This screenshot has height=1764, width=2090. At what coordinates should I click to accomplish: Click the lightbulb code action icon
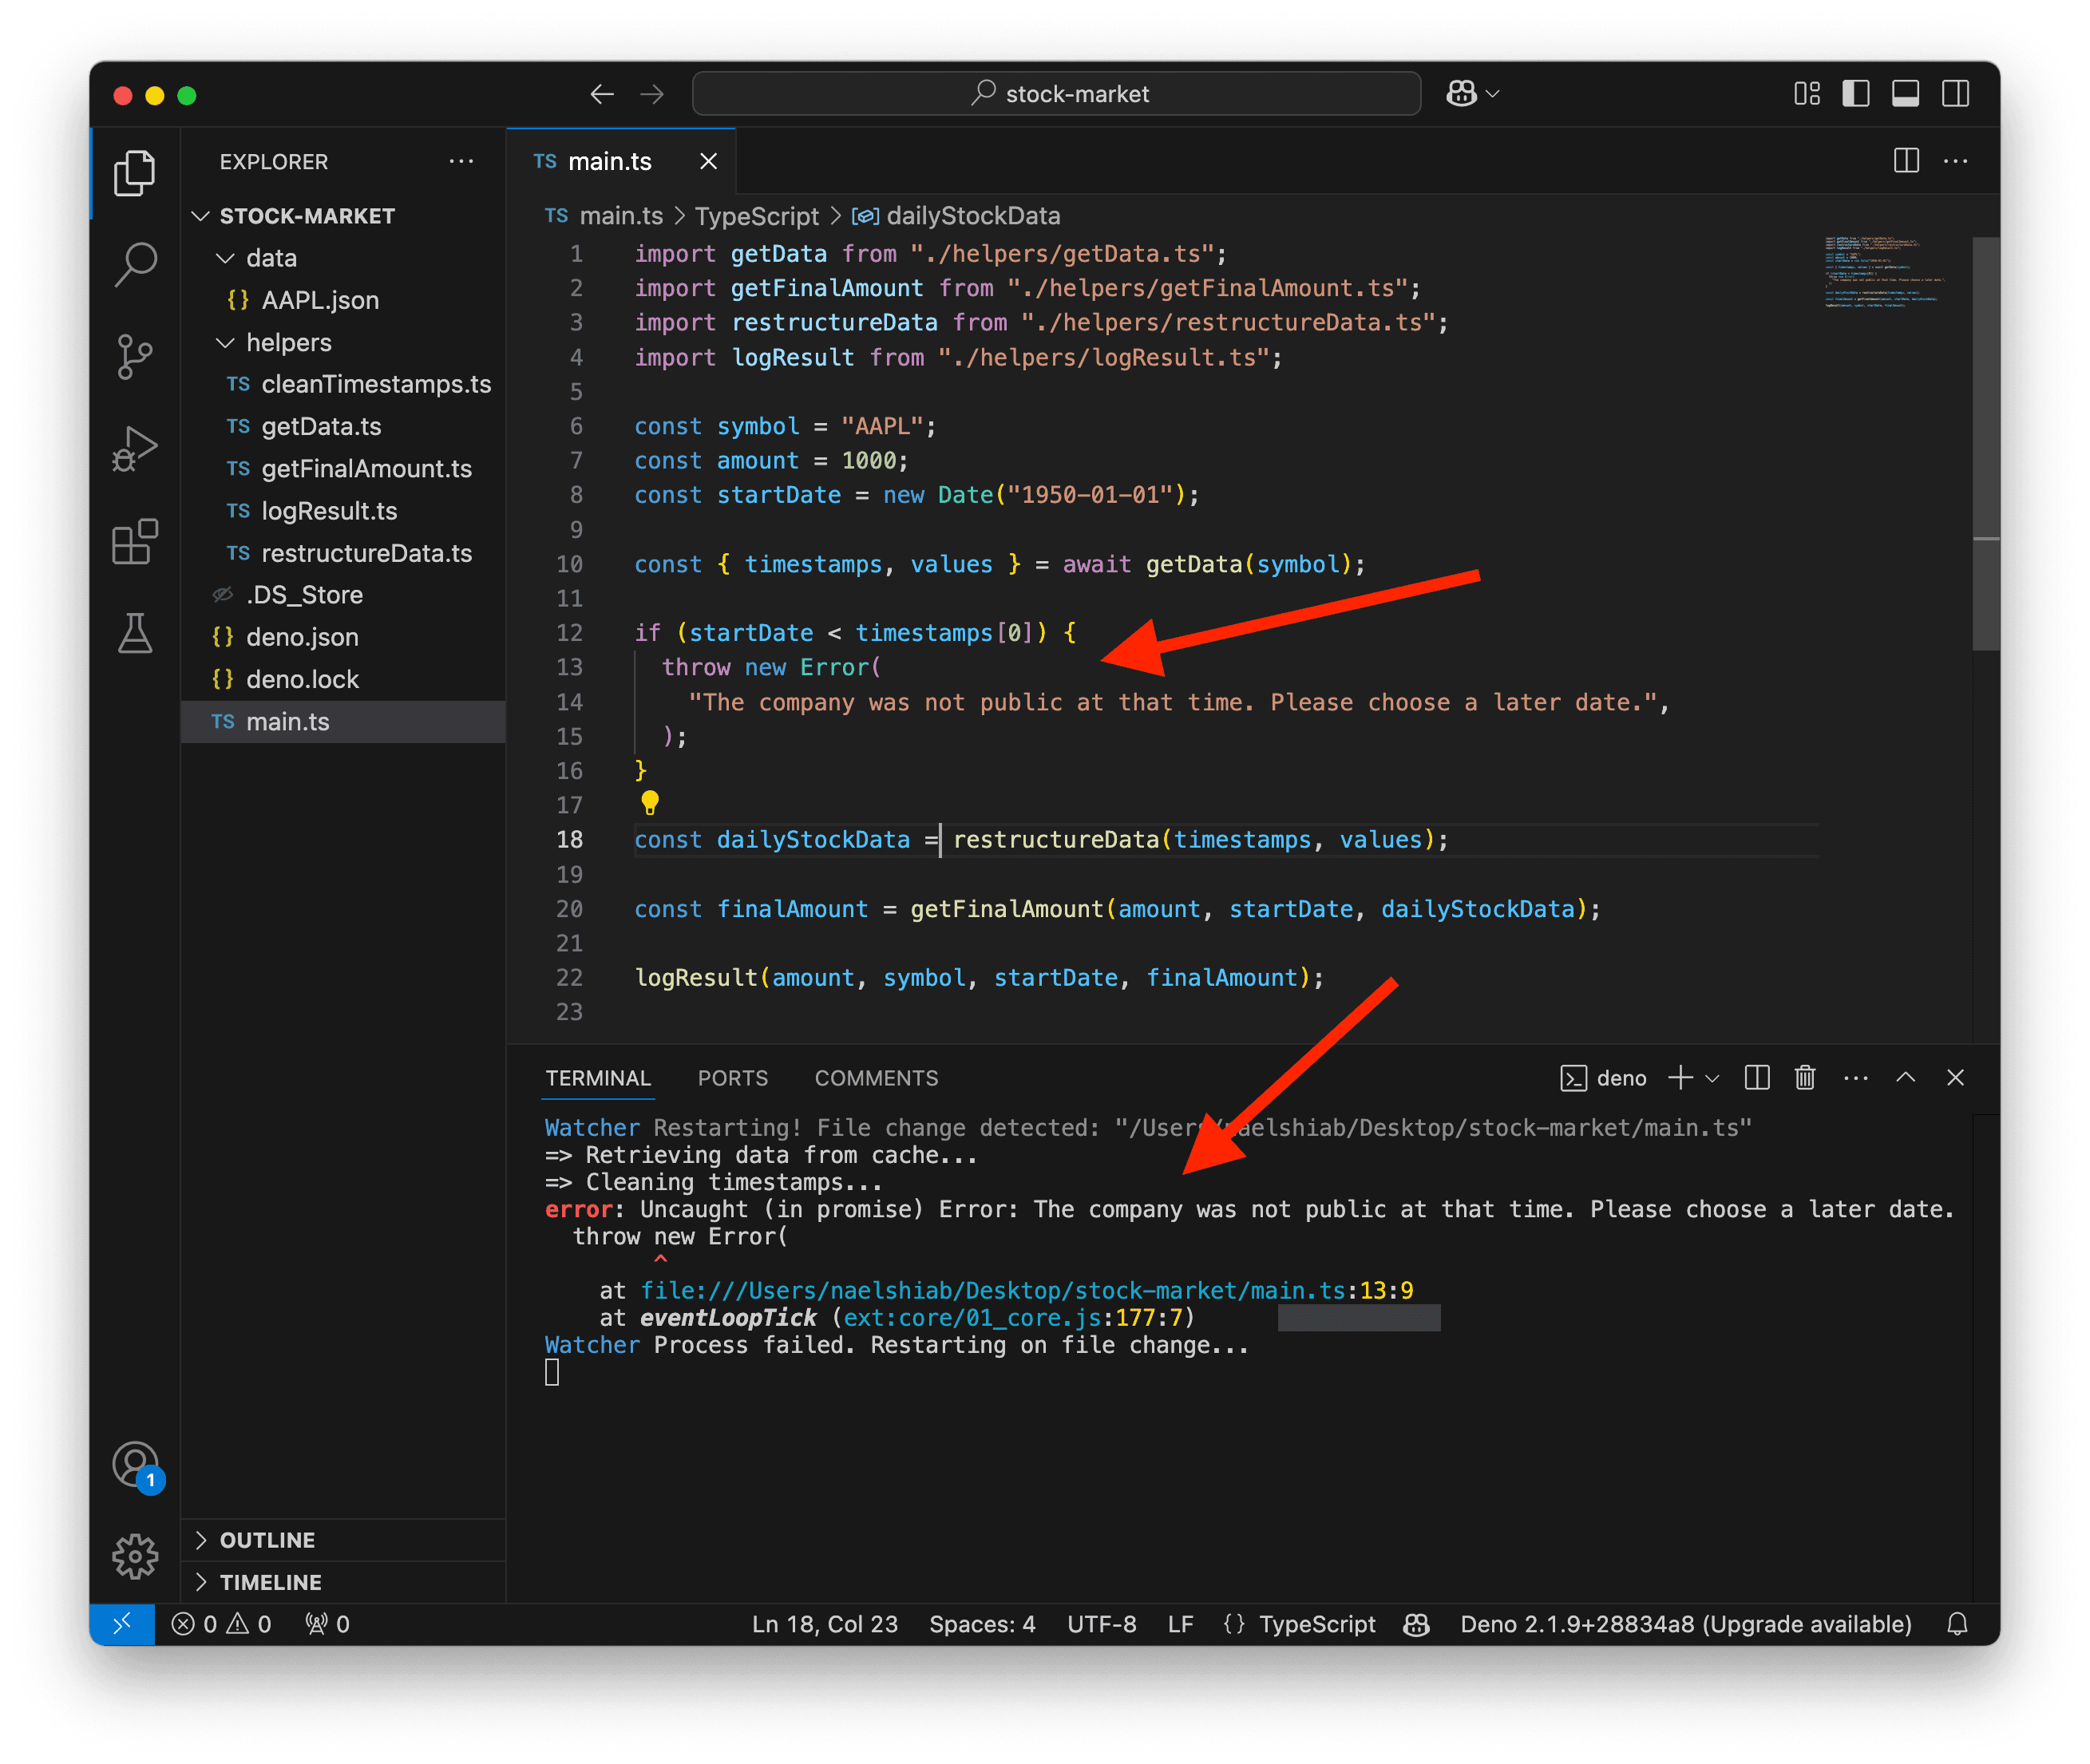(x=650, y=802)
